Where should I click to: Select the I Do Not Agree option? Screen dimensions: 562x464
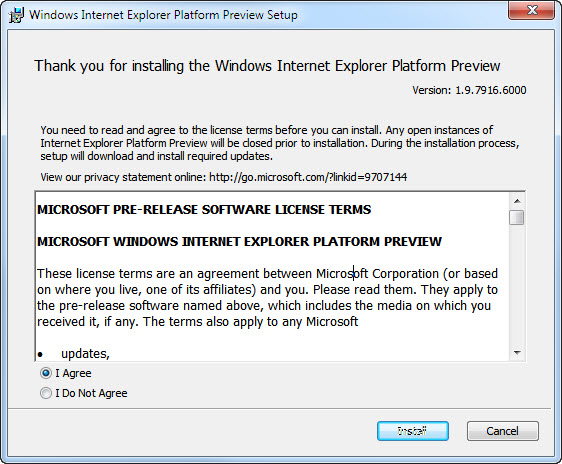(46, 393)
